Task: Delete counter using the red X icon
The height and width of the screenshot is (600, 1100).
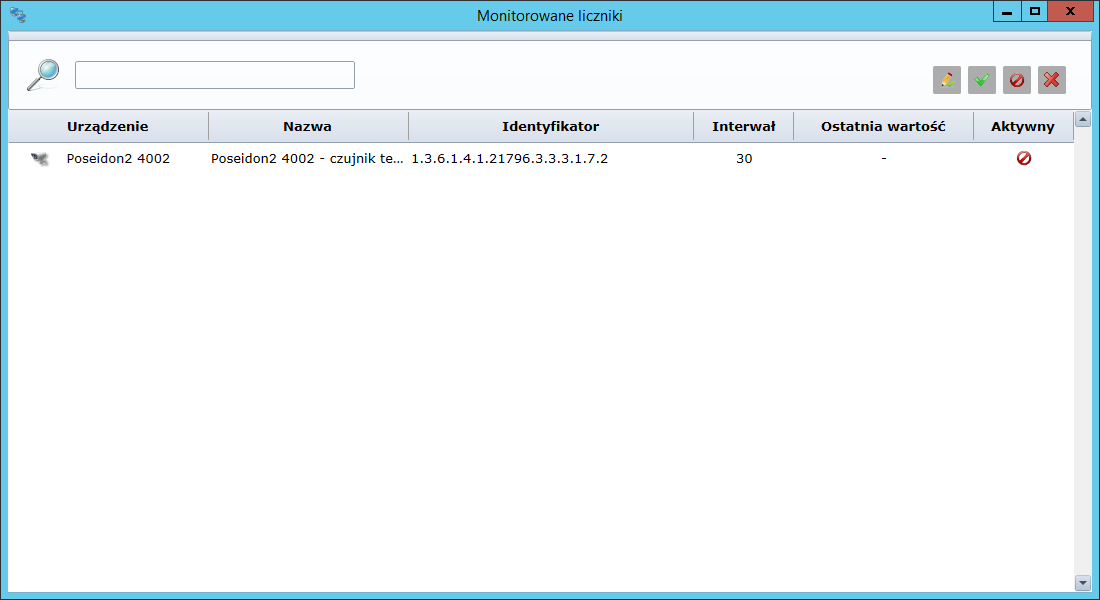Action: point(1052,80)
